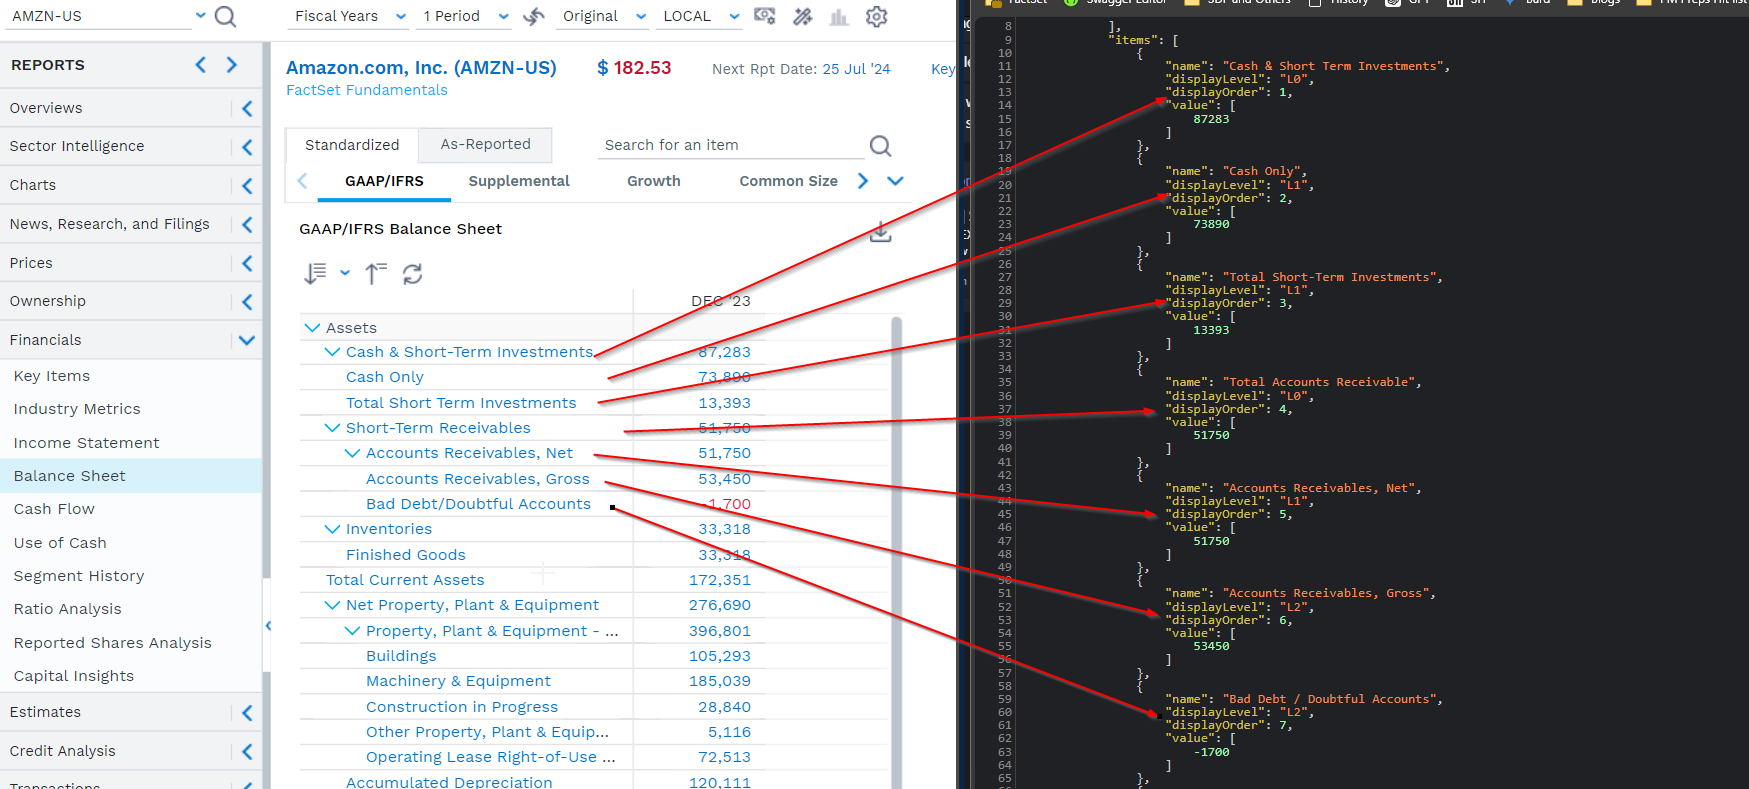
Task: Expand the Ownership section
Action: (x=247, y=302)
